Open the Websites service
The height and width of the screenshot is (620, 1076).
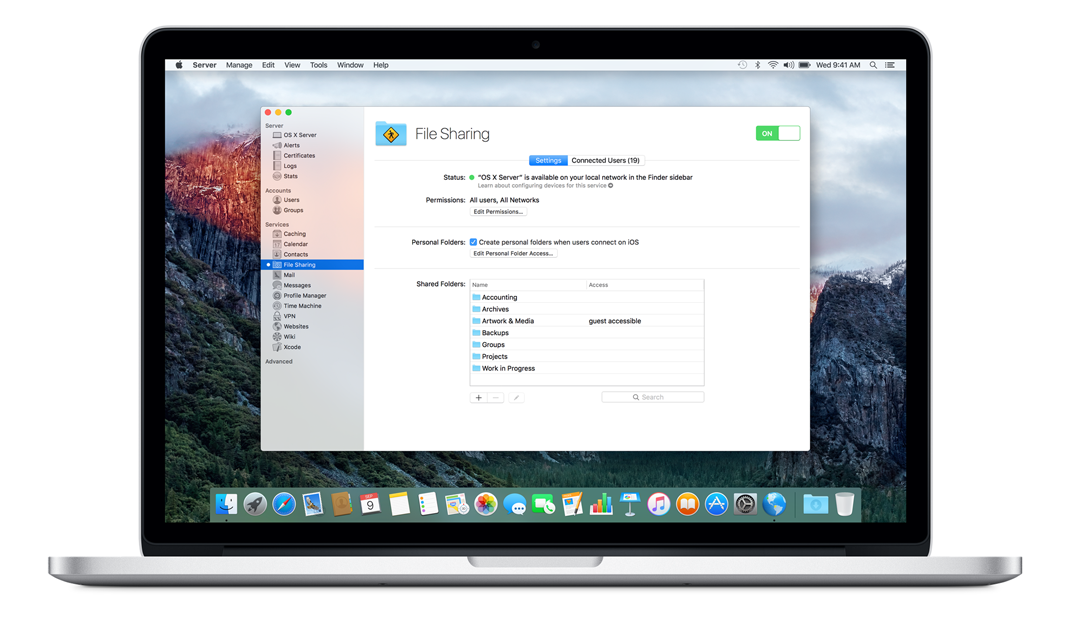click(296, 327)
